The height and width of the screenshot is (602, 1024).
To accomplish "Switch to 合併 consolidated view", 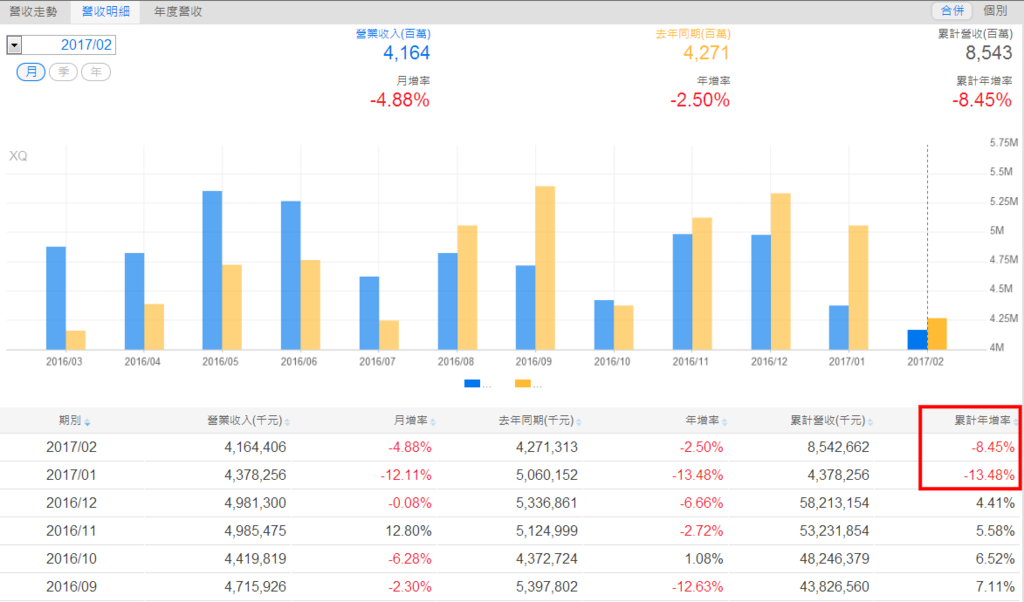I will [952, 10].
